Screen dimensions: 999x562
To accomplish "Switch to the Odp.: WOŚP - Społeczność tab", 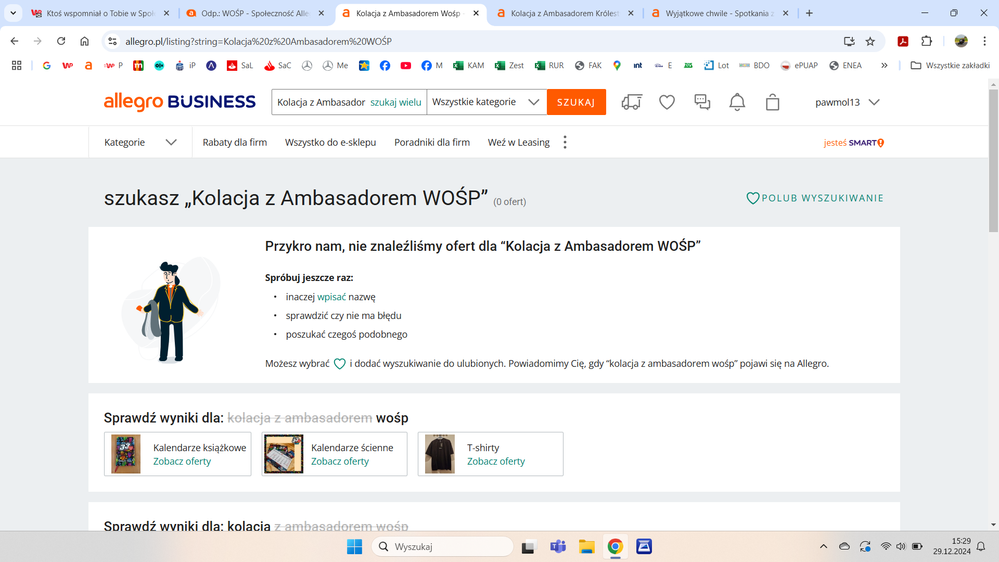I will point(254,13).
